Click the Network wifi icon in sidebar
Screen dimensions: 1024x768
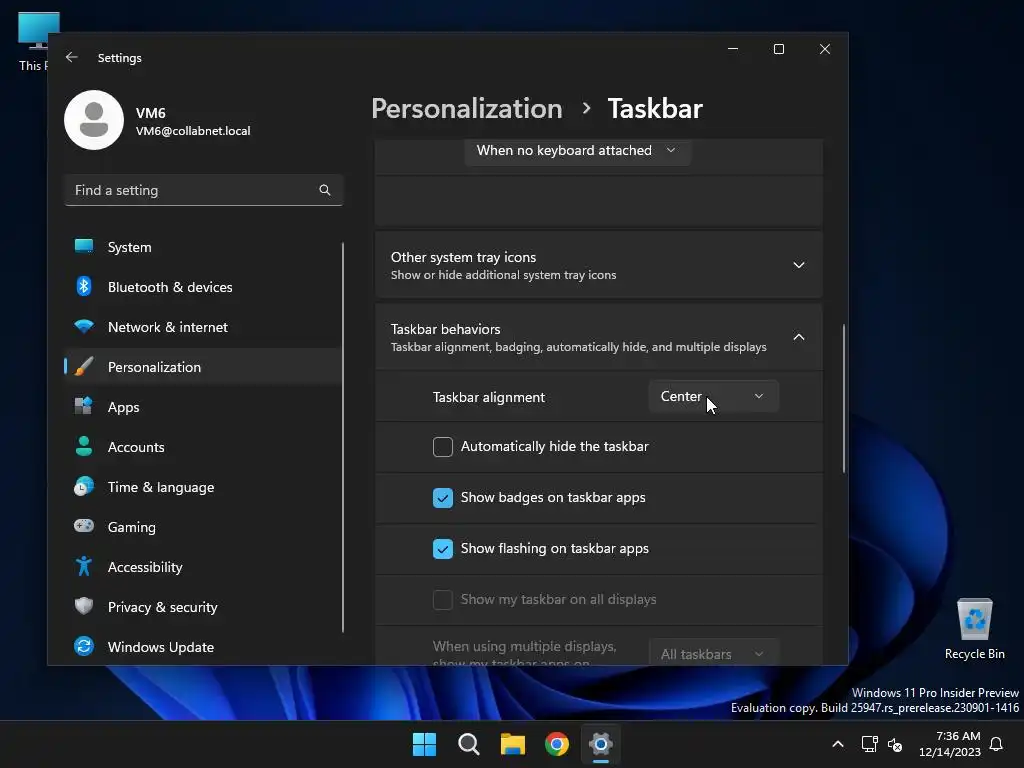point(84,327)
